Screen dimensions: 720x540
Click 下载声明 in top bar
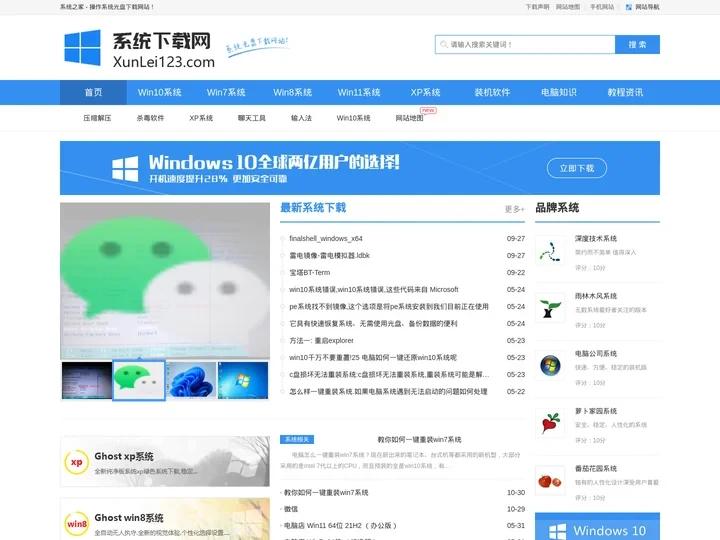click(537, 7)
